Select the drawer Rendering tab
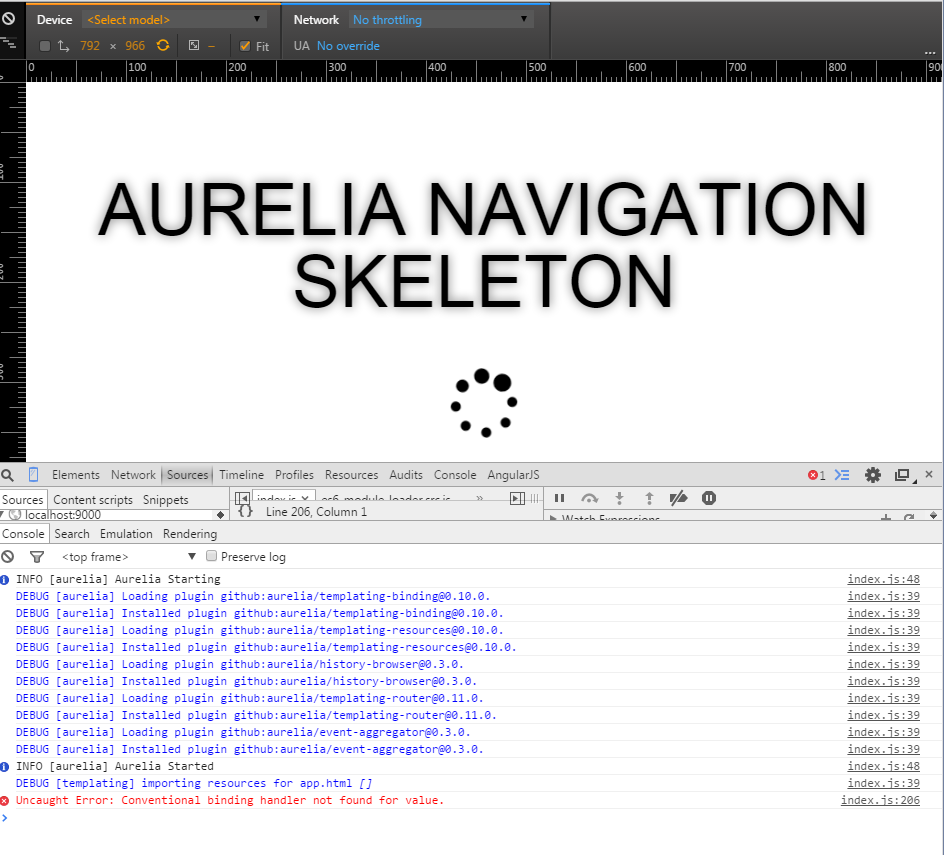Image resolution: width=944 pixels, height=855 pixels. pos(190,534)
